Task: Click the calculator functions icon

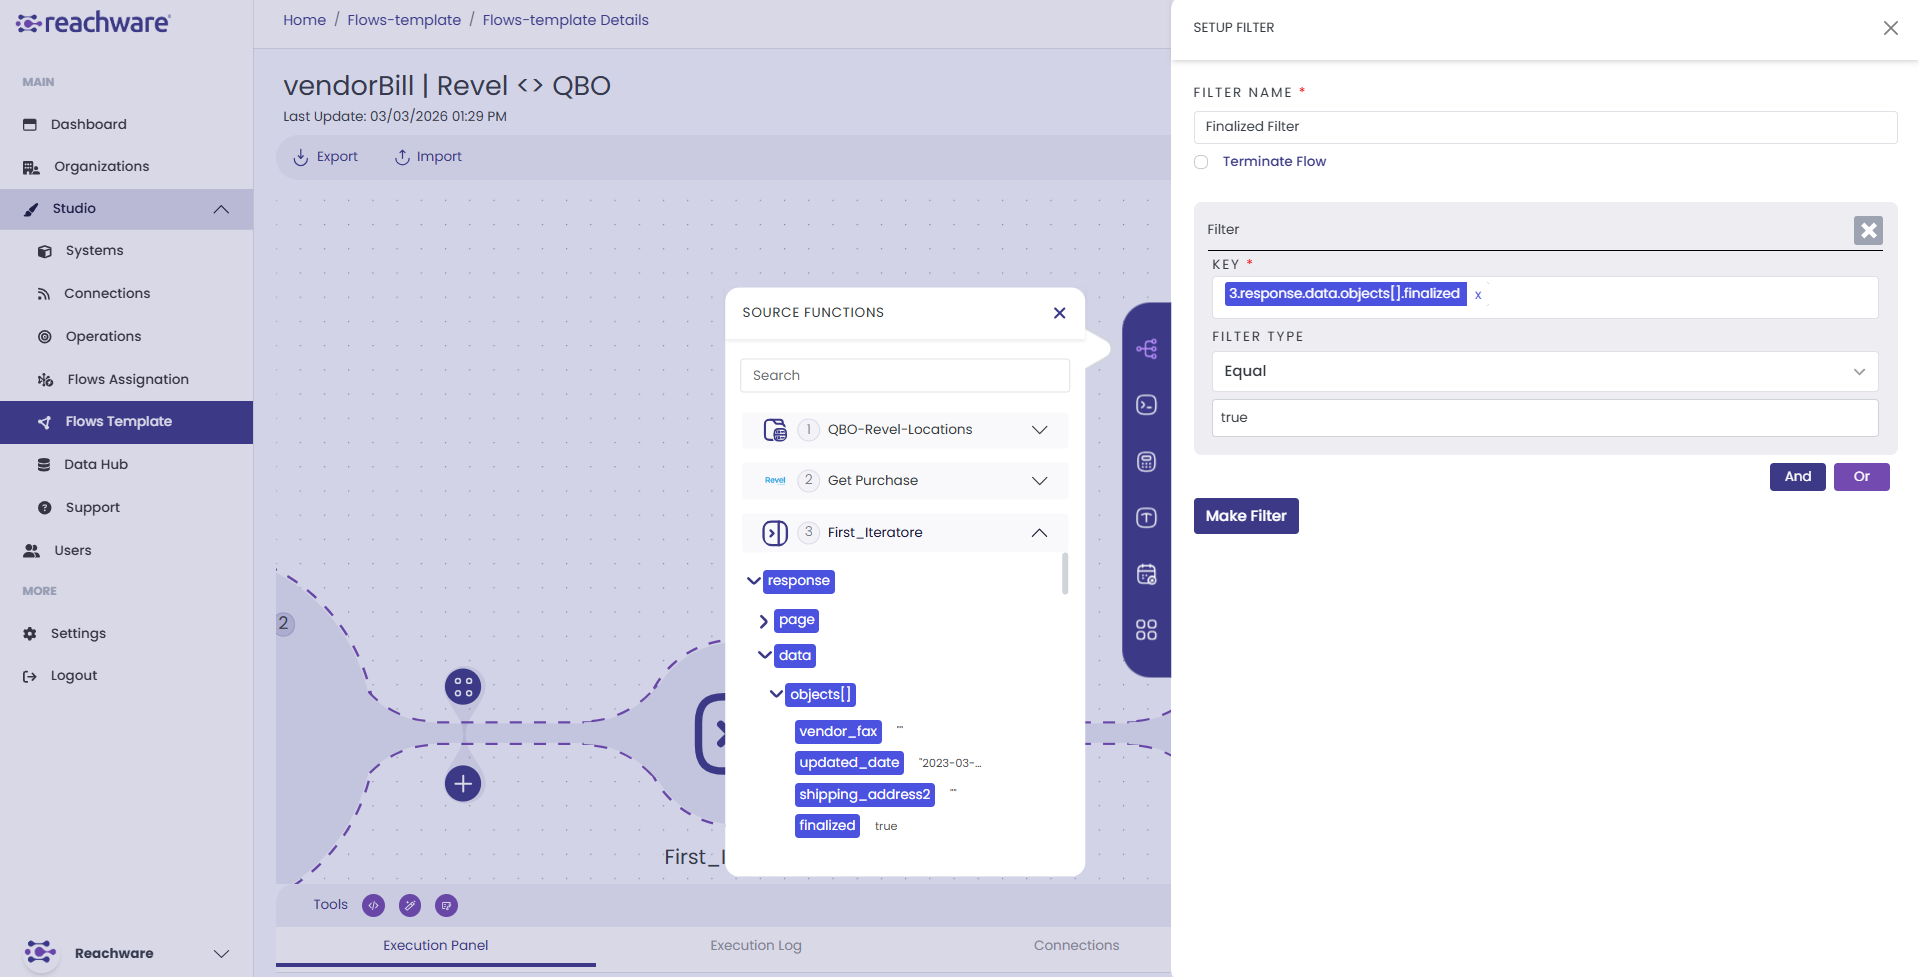Action: 1147,462
